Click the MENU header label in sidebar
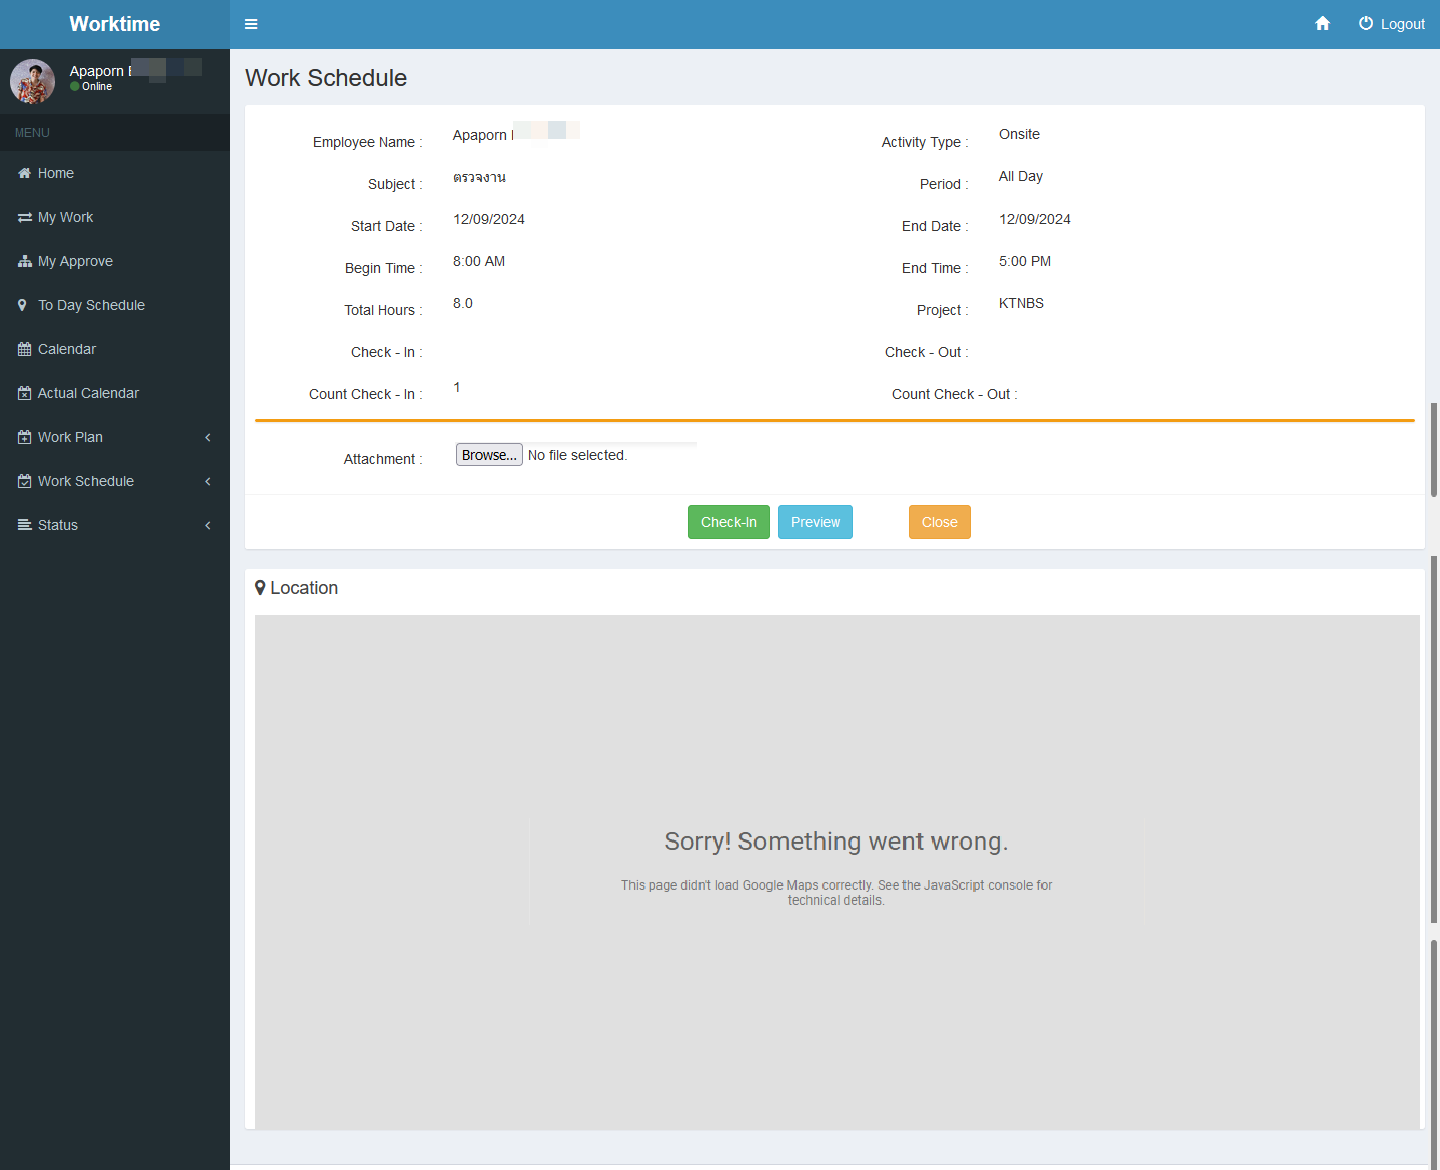Screen dimensions: 1440x1170 [32, 133]
